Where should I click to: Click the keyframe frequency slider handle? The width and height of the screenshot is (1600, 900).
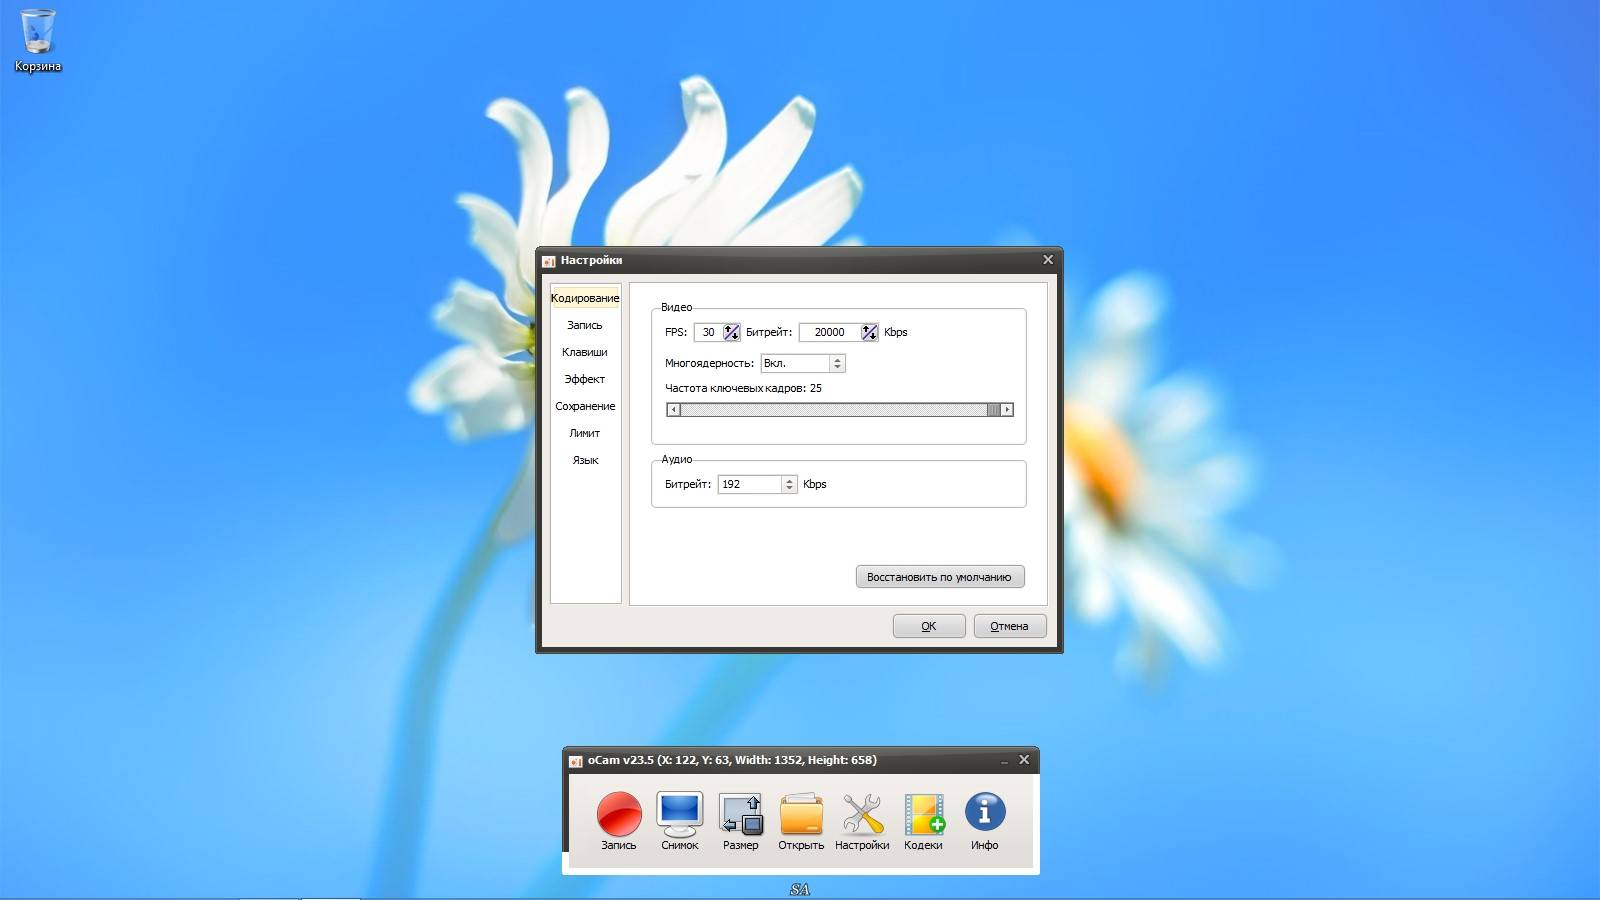click(992, 409)
